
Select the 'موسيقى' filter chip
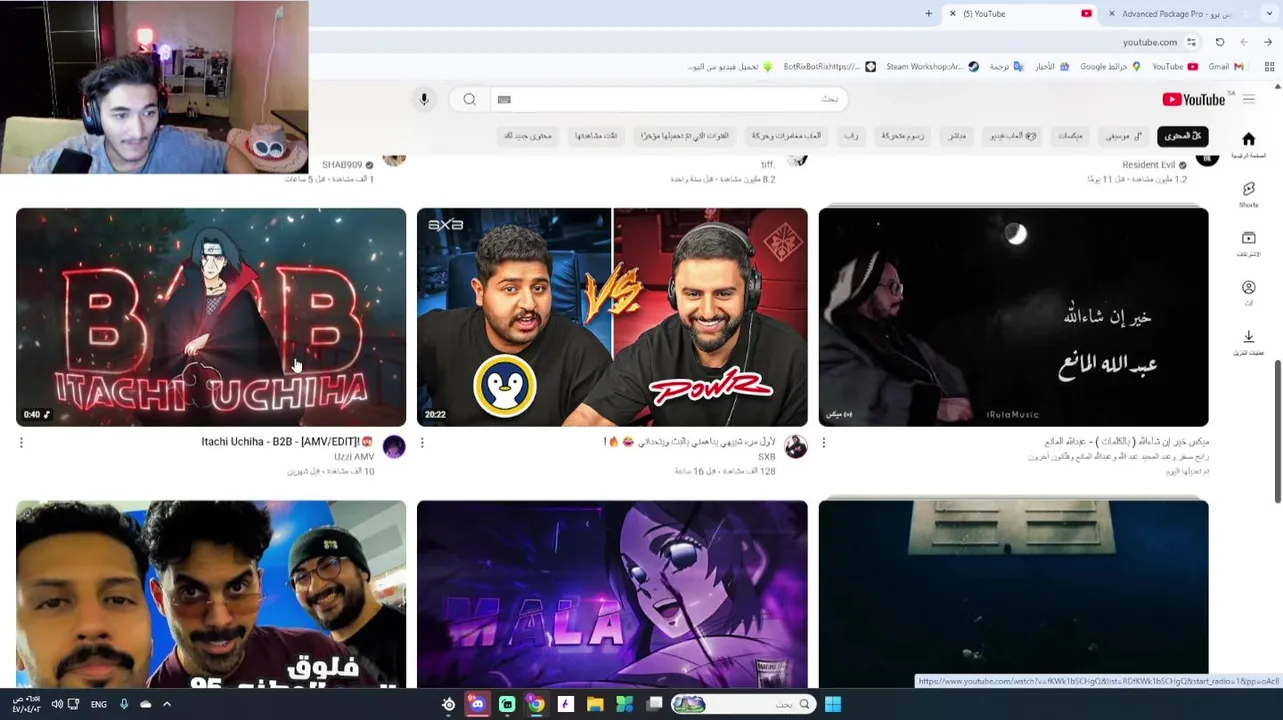[x=1124, y=136]
